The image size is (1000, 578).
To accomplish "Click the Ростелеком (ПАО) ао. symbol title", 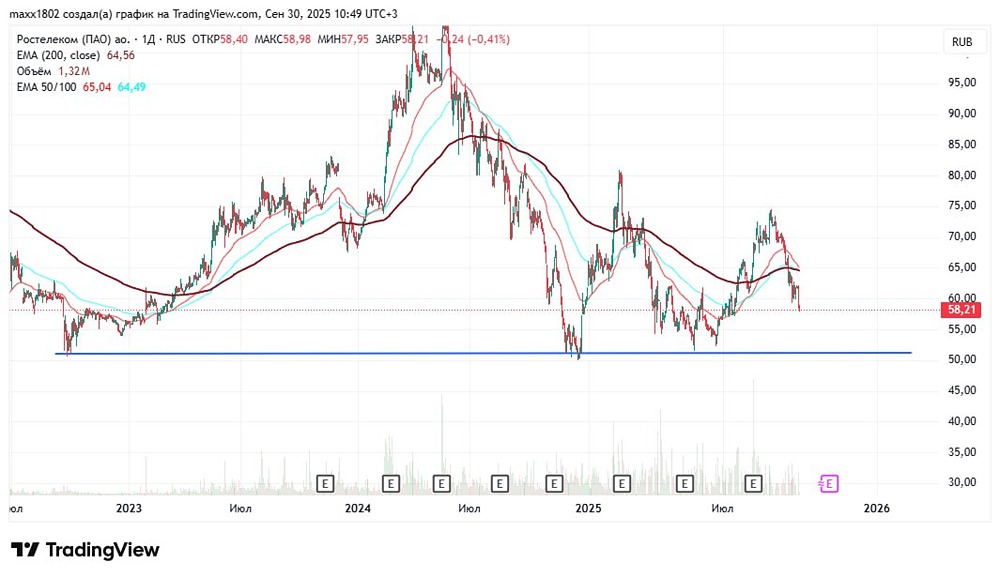I will pos(73,40).
